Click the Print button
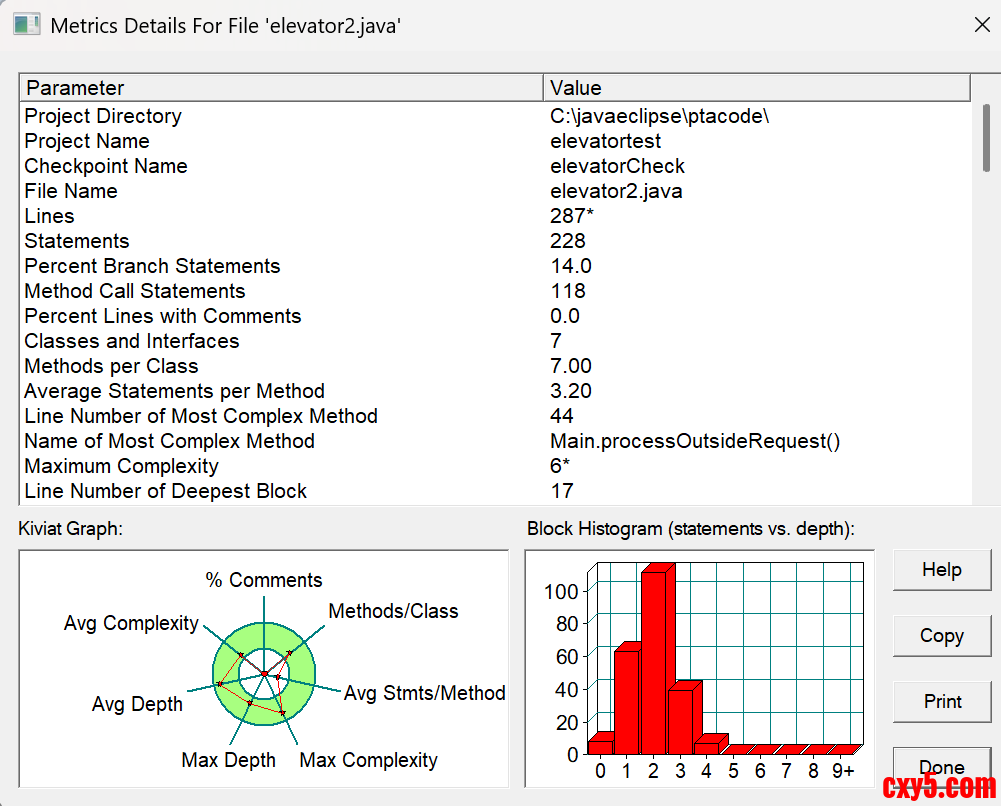 point(941,702)
